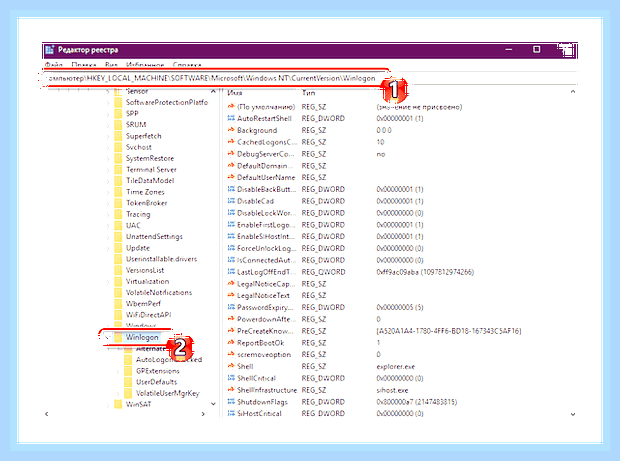Image resolution: width=620 pixels, height=461 pixels.
Task: Click values pane scroll up arrow
Action: (573, 92)
